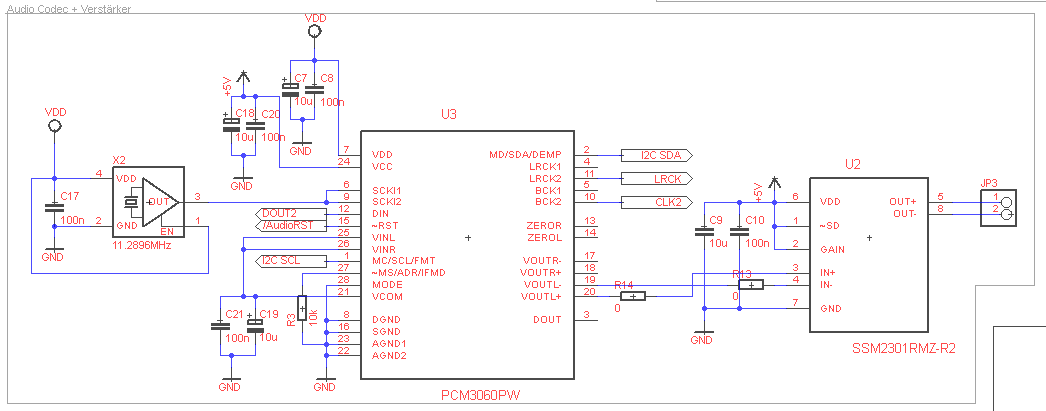
Task: Click the VDD supply symbol above C7
Action: point(314,31)
